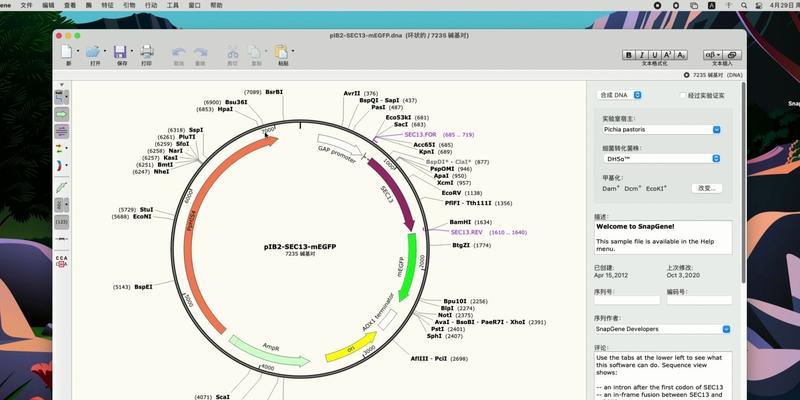Select the light green AmpR feature arrow
800x400 pixels.
(269, 351)
